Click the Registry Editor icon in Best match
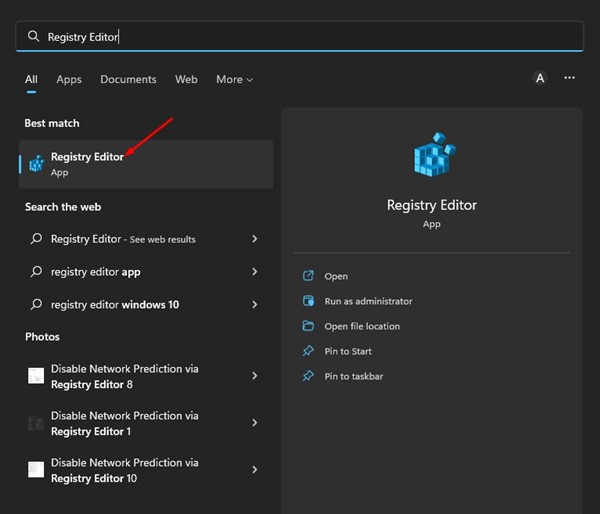 pyautogui.click(x=37, y=164)
